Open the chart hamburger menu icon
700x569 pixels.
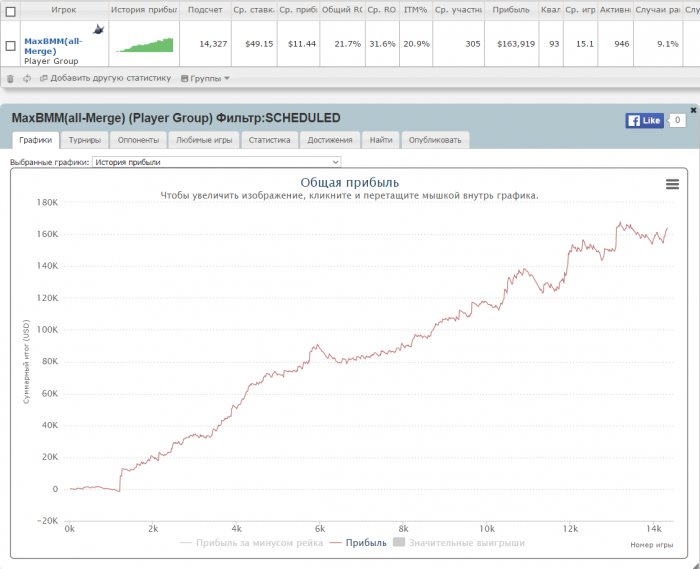(672, 184)
